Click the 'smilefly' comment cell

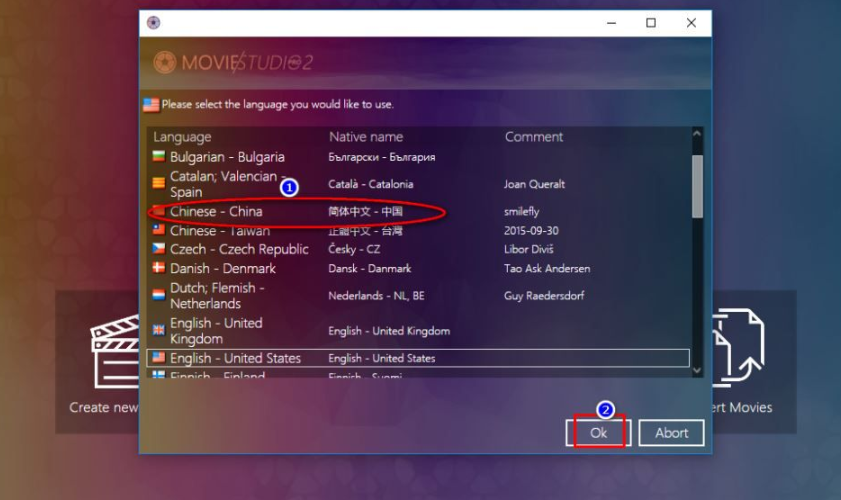[521, 211]
